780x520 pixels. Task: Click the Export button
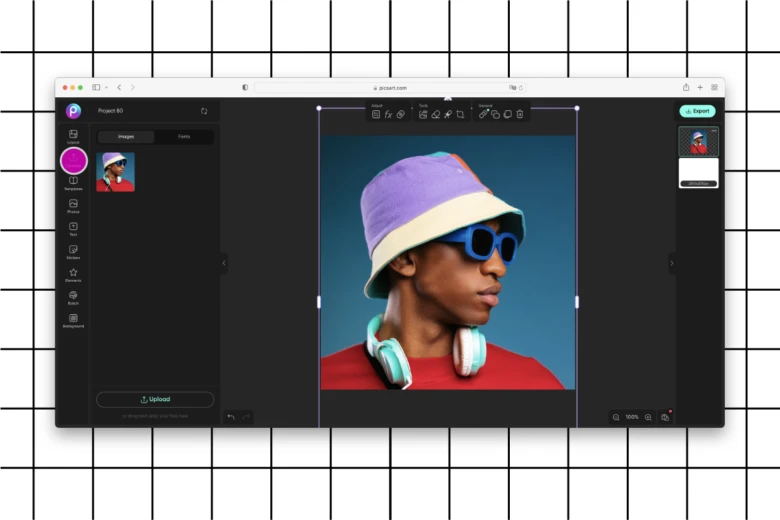click(697, 111)
